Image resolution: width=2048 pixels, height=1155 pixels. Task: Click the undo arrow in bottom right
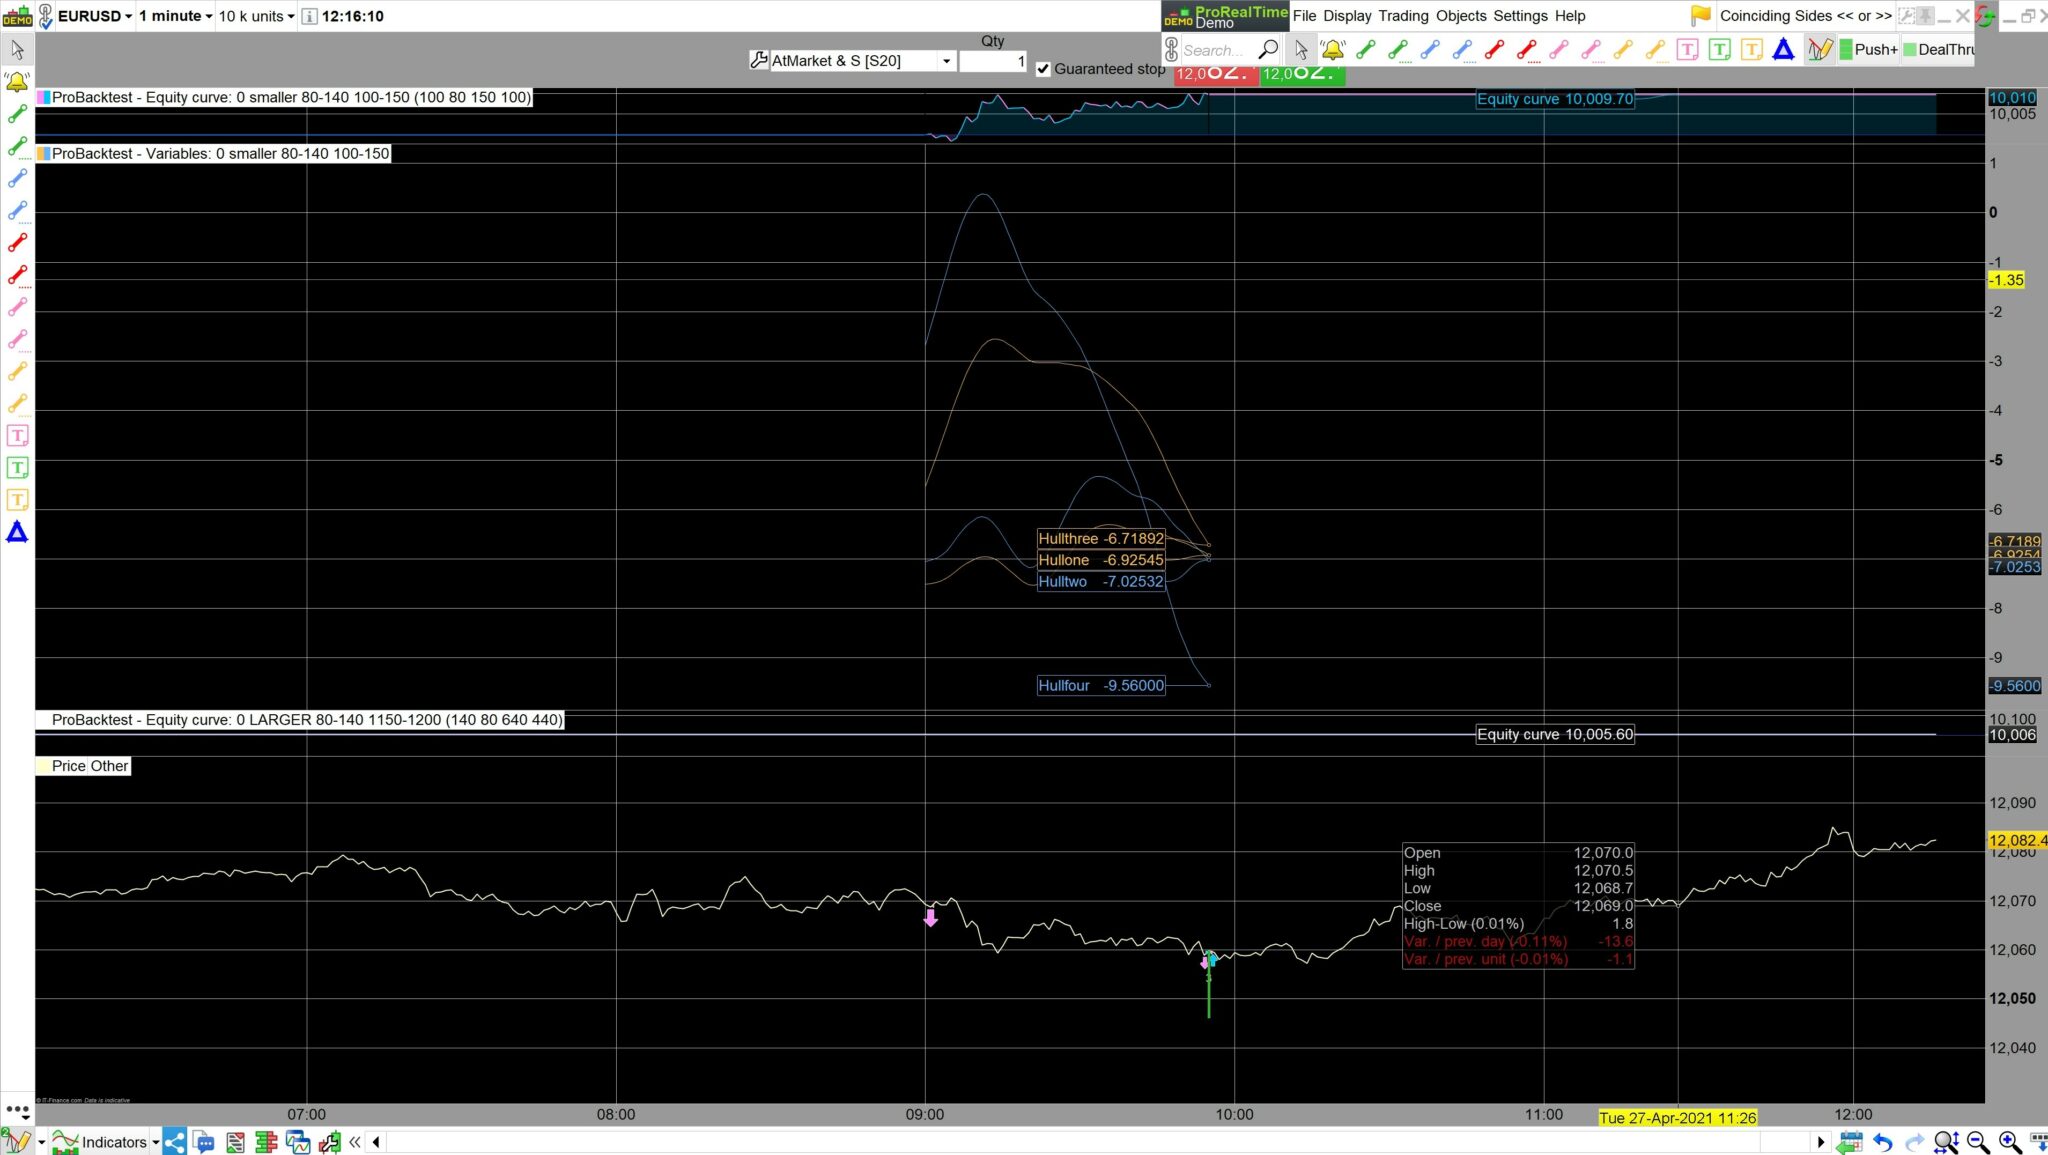[1882, 1142]
